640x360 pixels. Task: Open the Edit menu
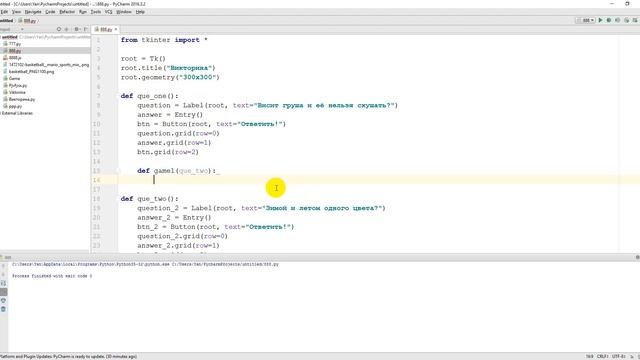(x=4, y=12)
